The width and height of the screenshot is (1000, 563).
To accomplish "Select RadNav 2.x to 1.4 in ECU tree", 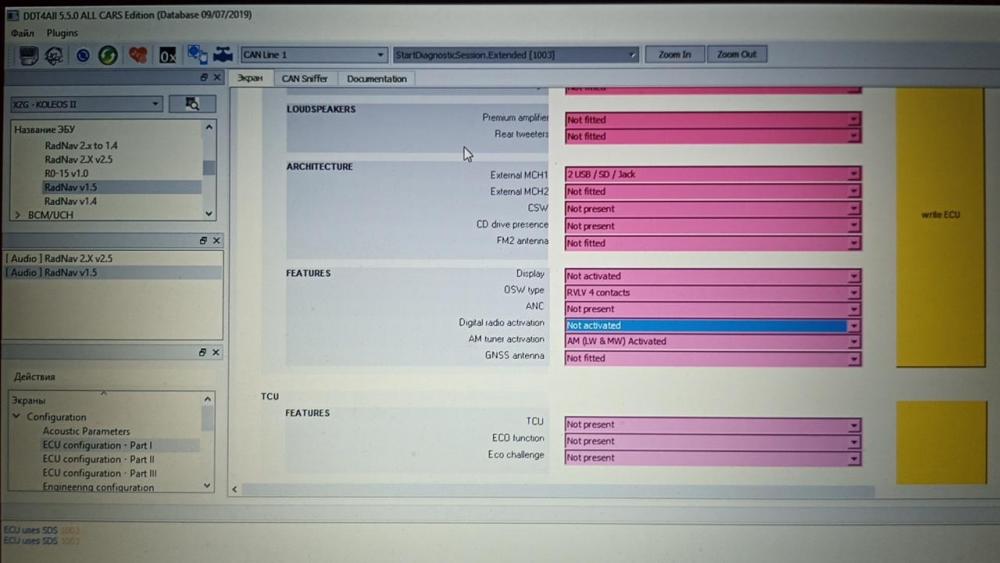I will click(81, 145).
